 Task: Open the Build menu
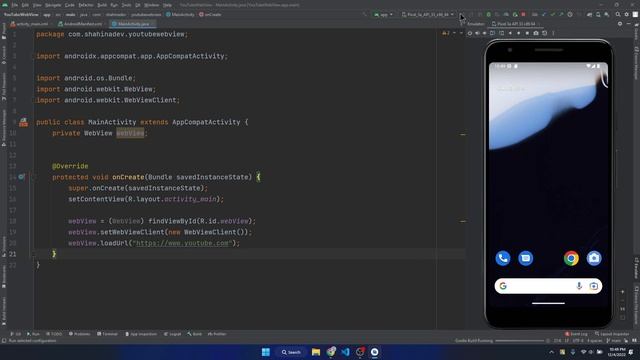click(102, 5)
